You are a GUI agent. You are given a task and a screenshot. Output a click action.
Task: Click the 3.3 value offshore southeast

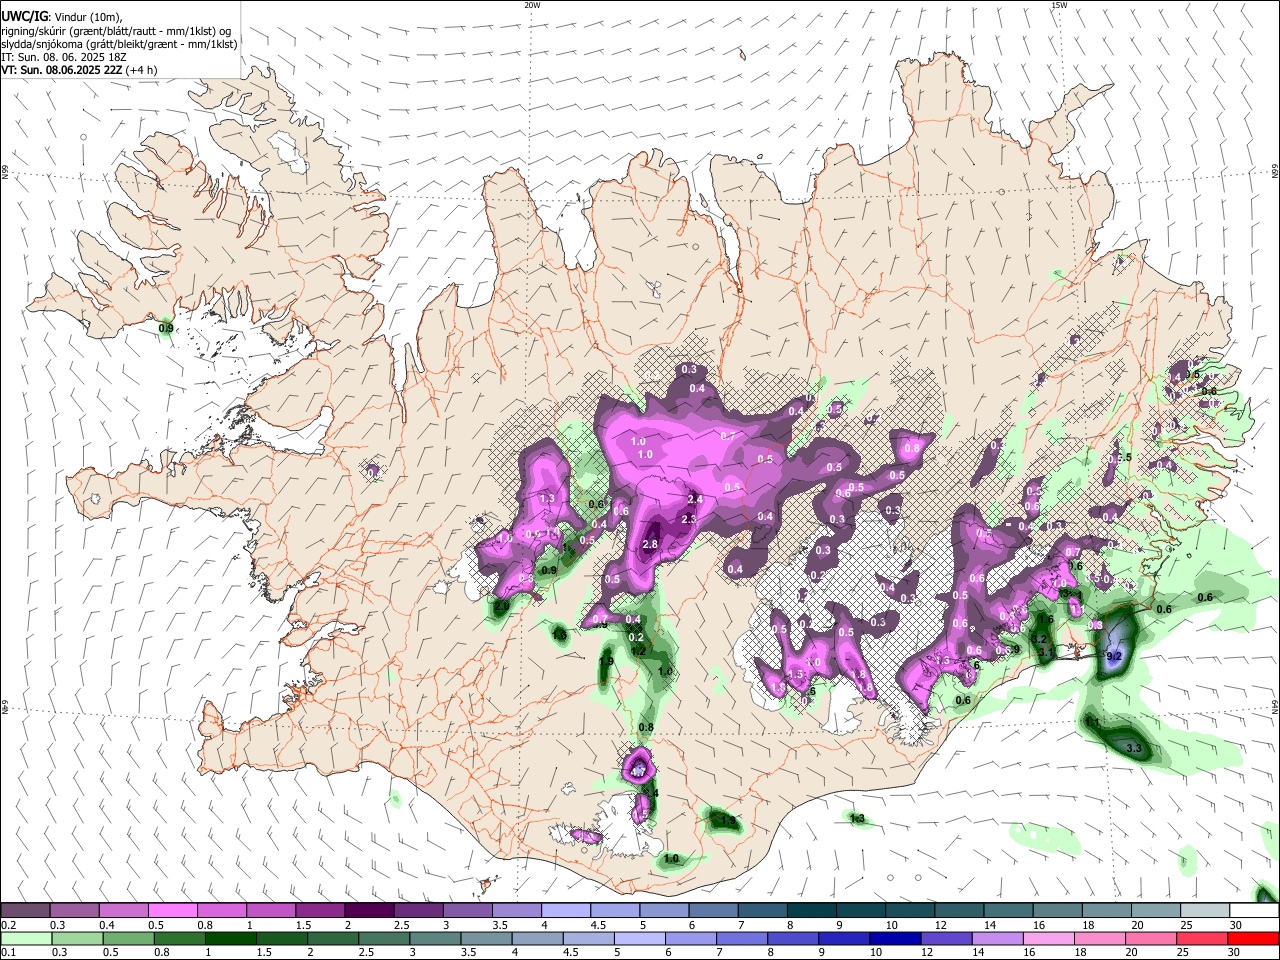pyautogui.click(x=1133, y=748)
